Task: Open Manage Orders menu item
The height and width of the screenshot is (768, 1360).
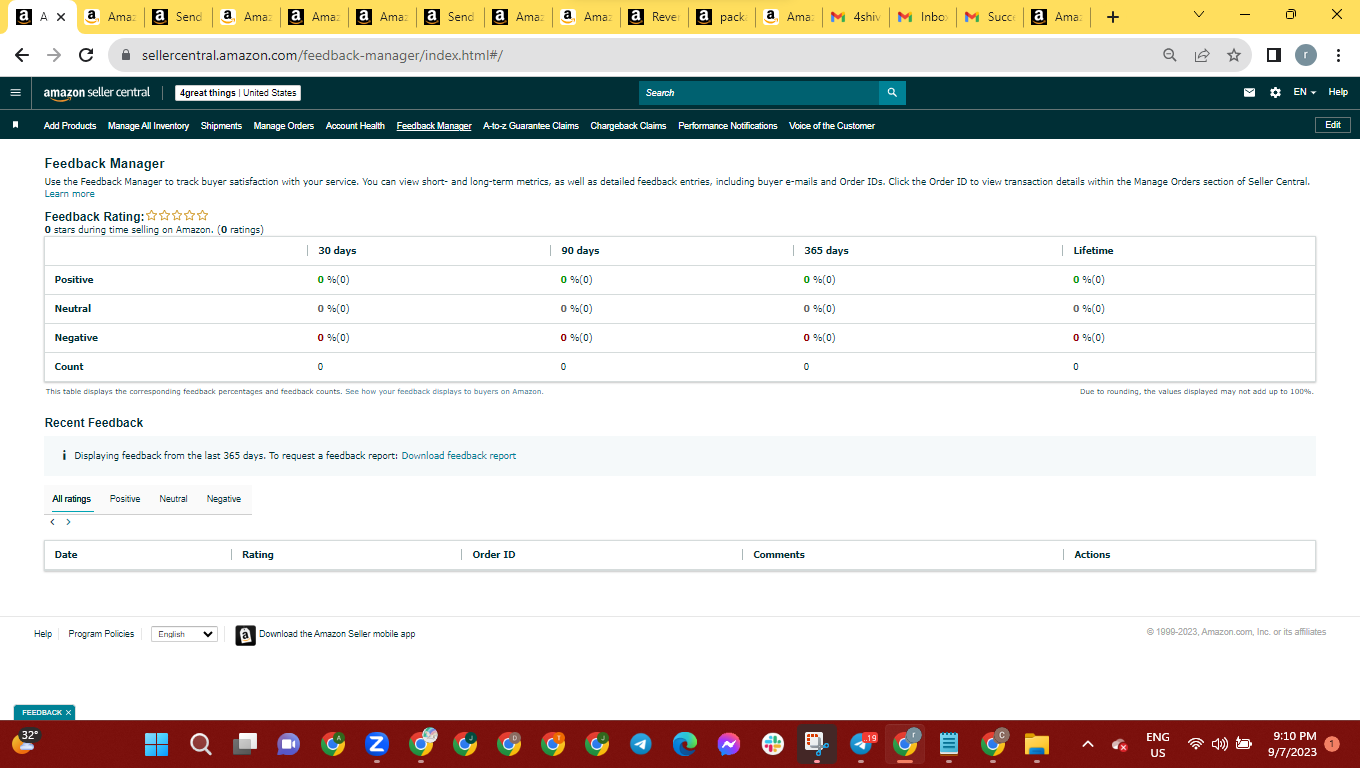Action: click(x=284, y=126)
